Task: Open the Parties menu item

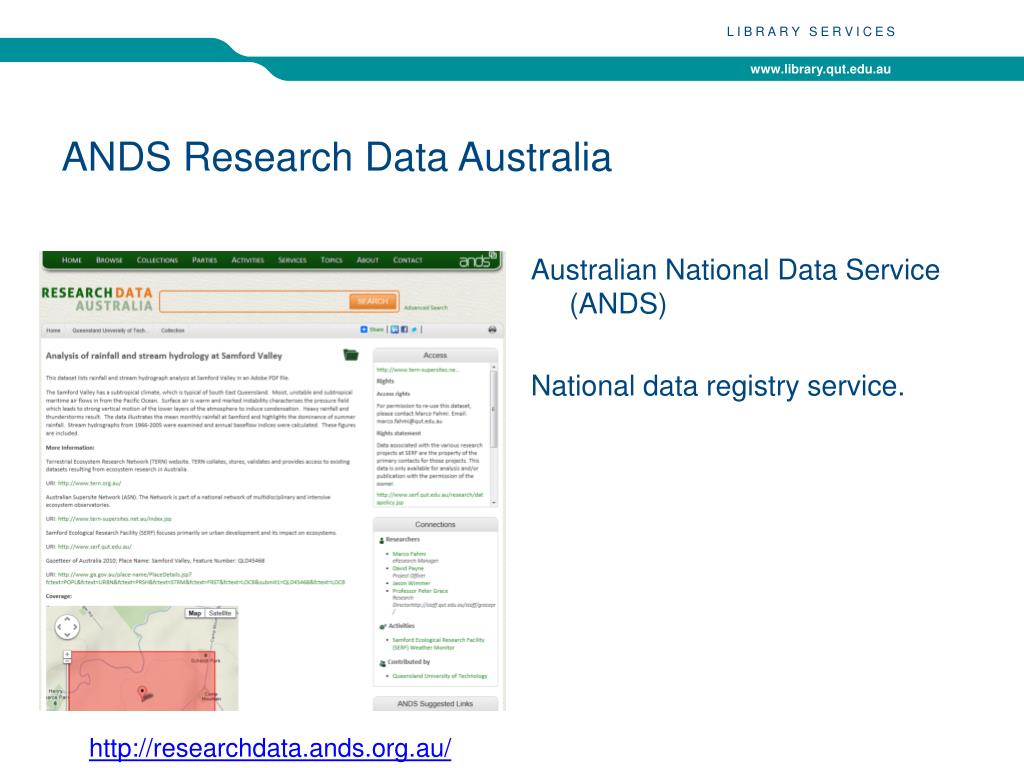Action: 204,260
